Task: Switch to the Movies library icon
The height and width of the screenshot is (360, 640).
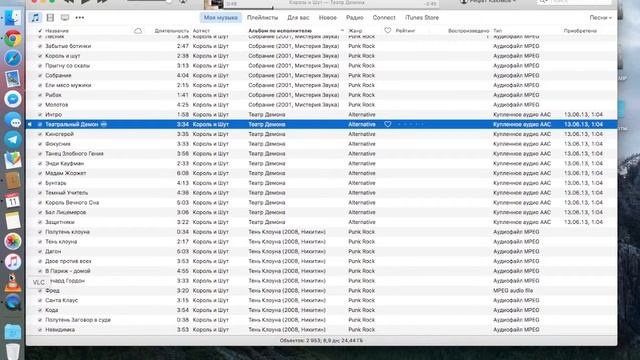Action: (50, 18)
